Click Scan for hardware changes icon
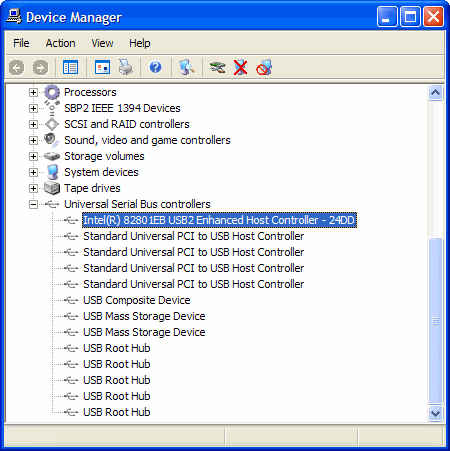The height and width of the screenshot is (451, 450). click(x=187, y=68)
